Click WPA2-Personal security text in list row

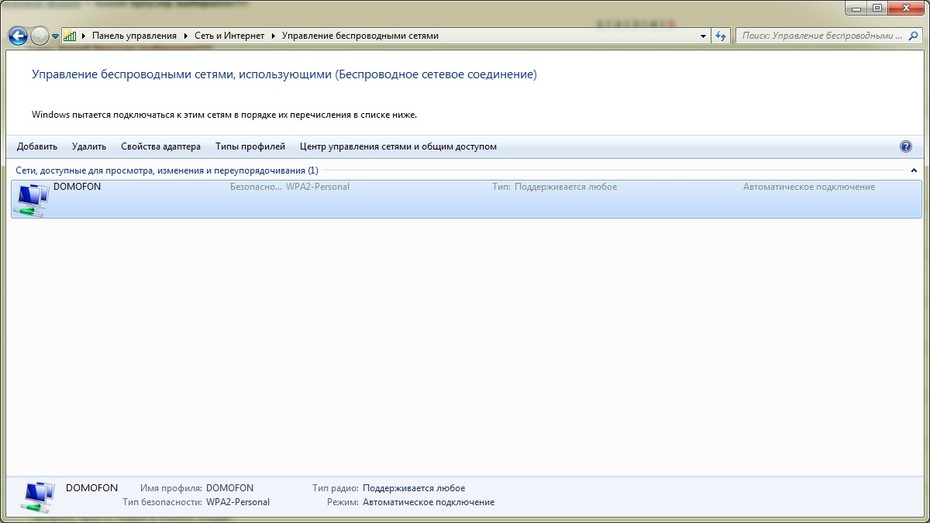(x=317, y=187)
